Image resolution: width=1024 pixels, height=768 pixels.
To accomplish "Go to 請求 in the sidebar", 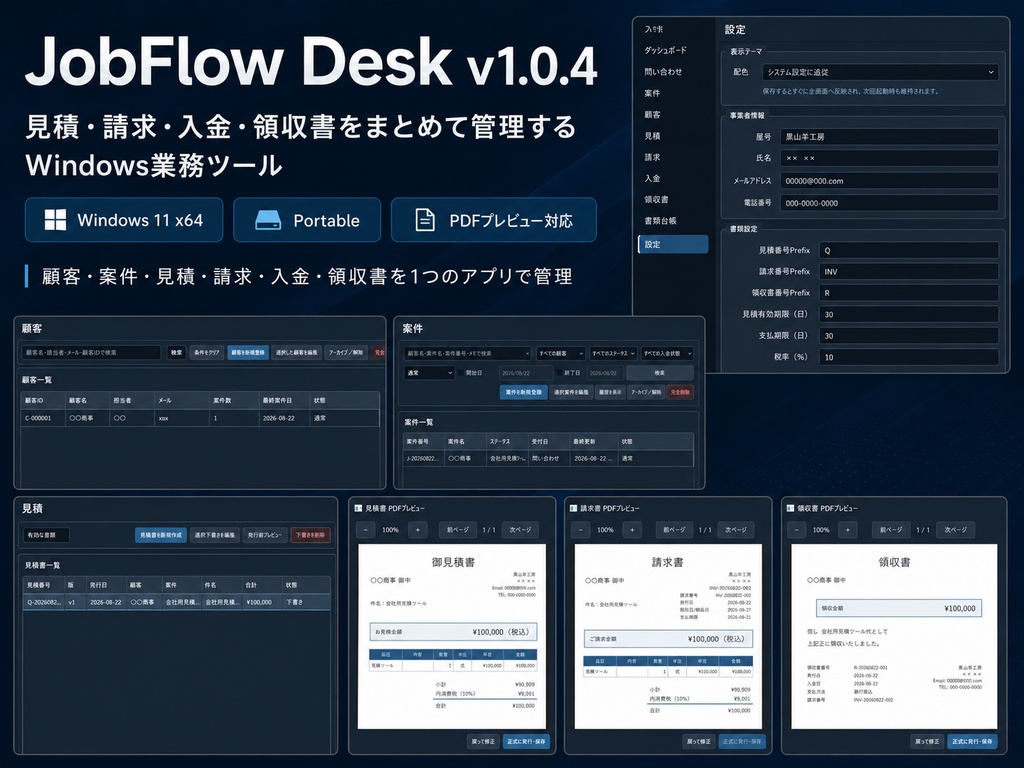I will coord(652,157).
